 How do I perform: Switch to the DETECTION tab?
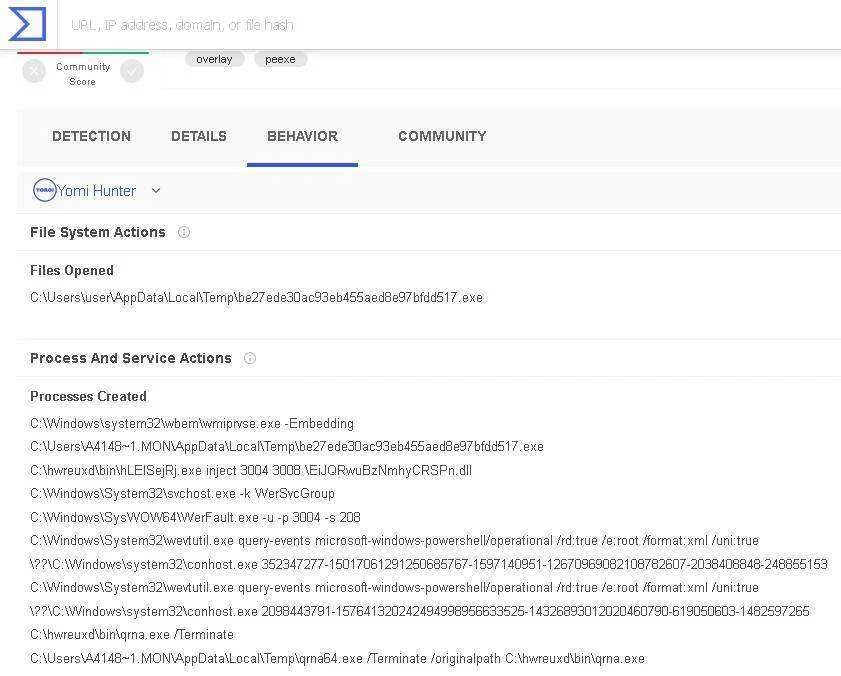pyautogui.click(x=92, y=136)
